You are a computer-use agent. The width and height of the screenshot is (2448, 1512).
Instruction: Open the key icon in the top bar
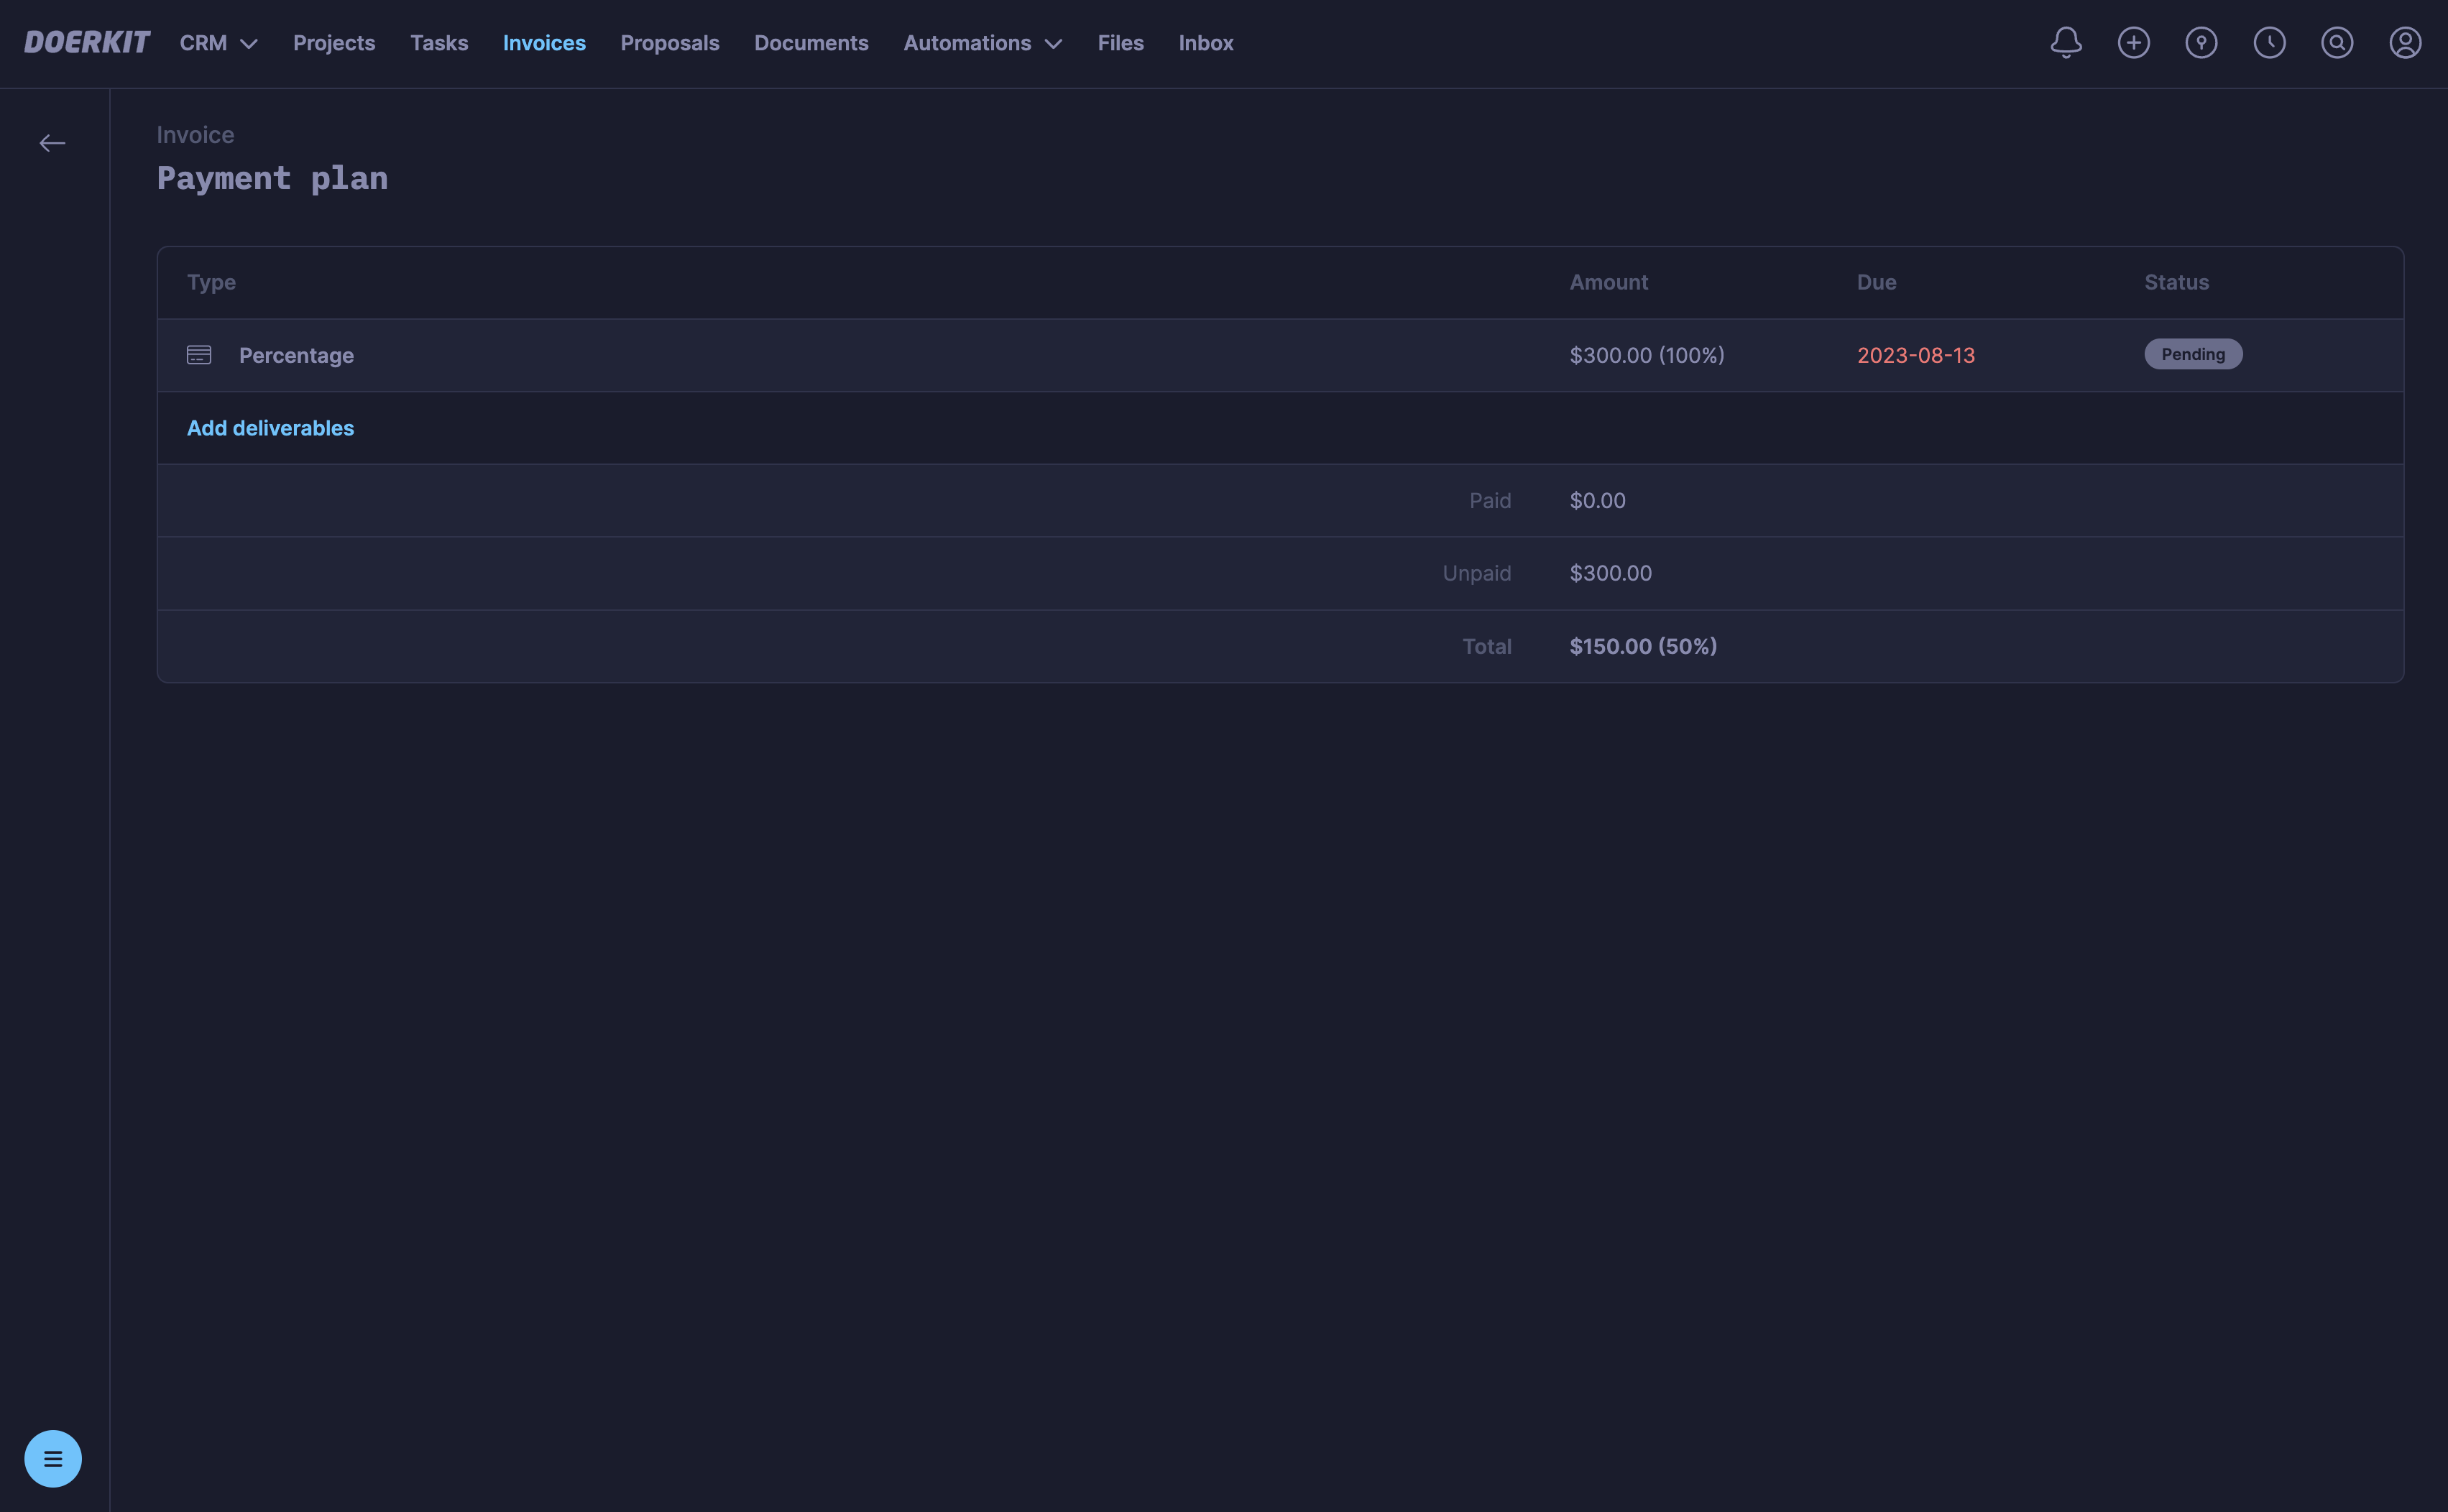tap(2201, 42)
